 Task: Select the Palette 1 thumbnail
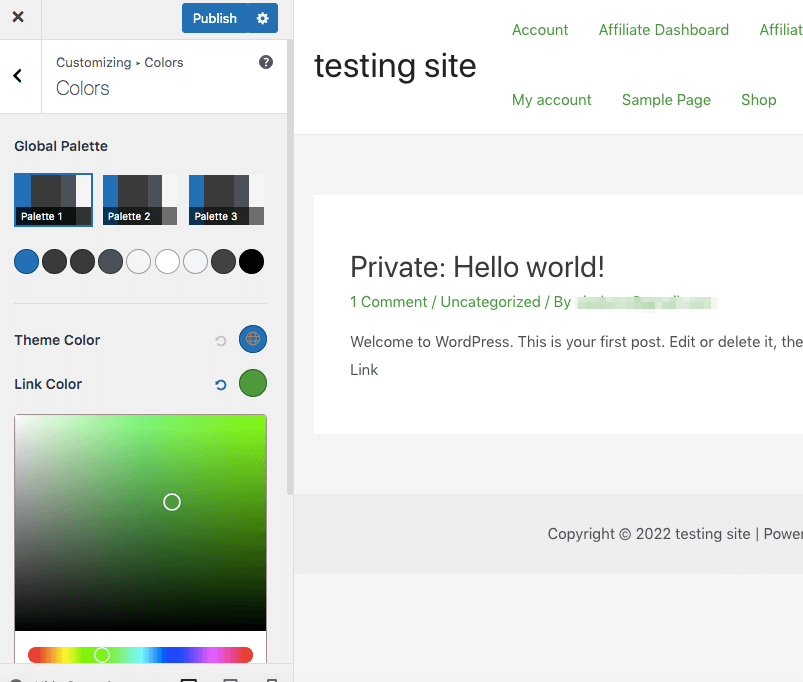pos(53,199)
